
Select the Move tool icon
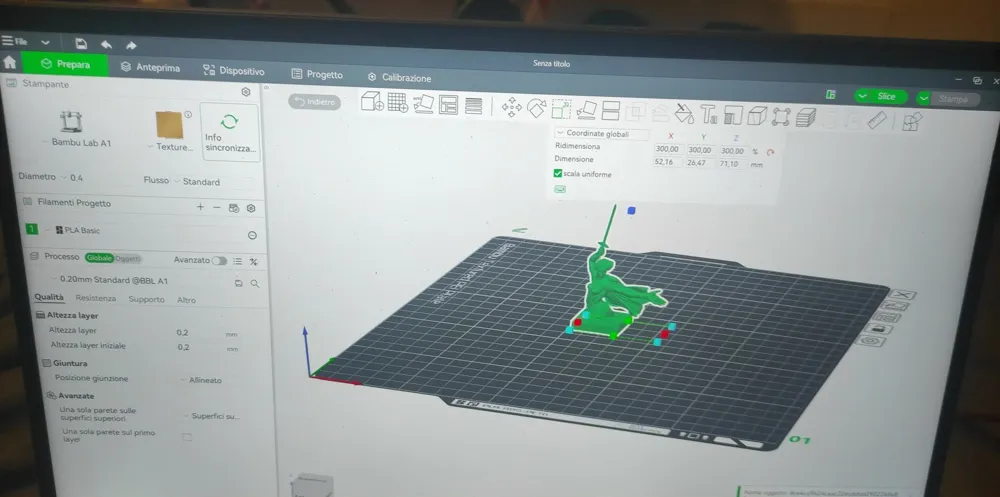511,107
